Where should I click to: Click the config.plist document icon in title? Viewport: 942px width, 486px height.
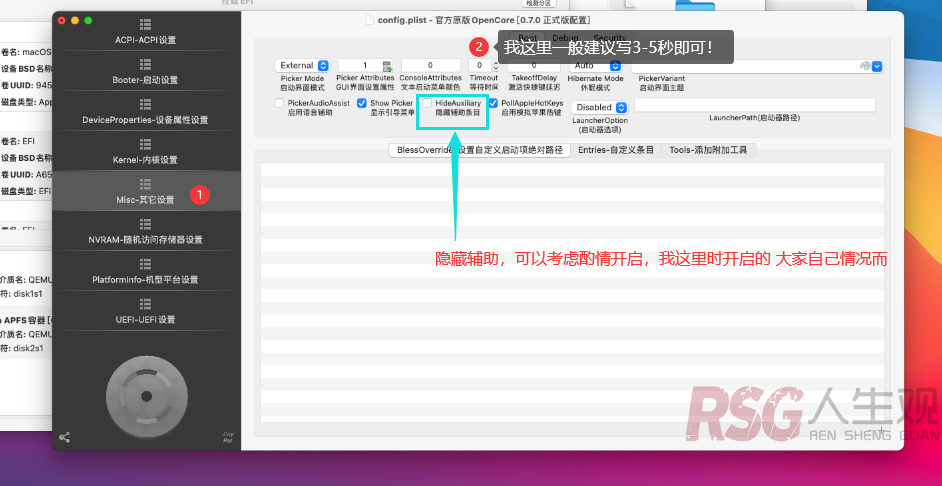tap(371, 20)
